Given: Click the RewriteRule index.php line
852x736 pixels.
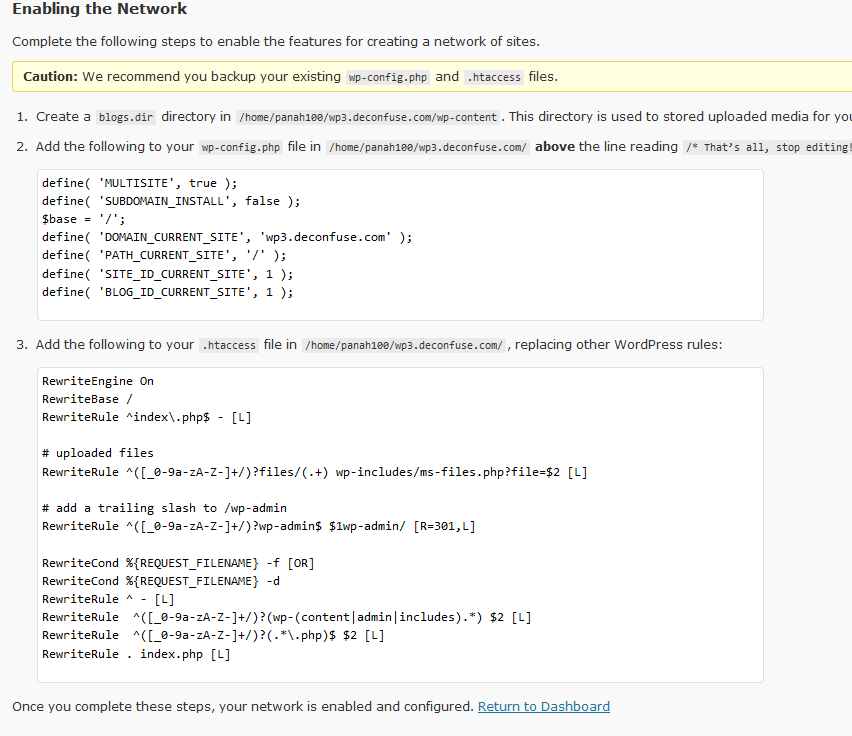Looking at the screenshot, I should [x=136, y=654].
